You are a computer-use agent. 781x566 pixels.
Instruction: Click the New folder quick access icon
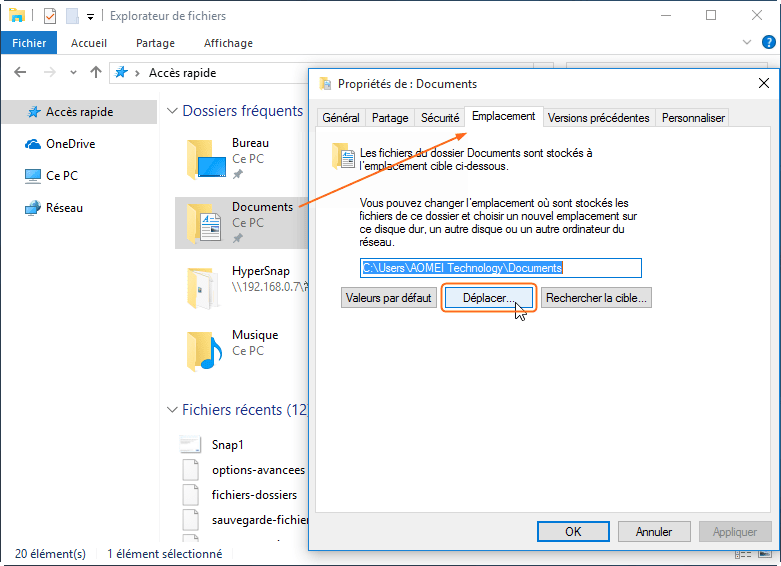(x=72, y=16)
